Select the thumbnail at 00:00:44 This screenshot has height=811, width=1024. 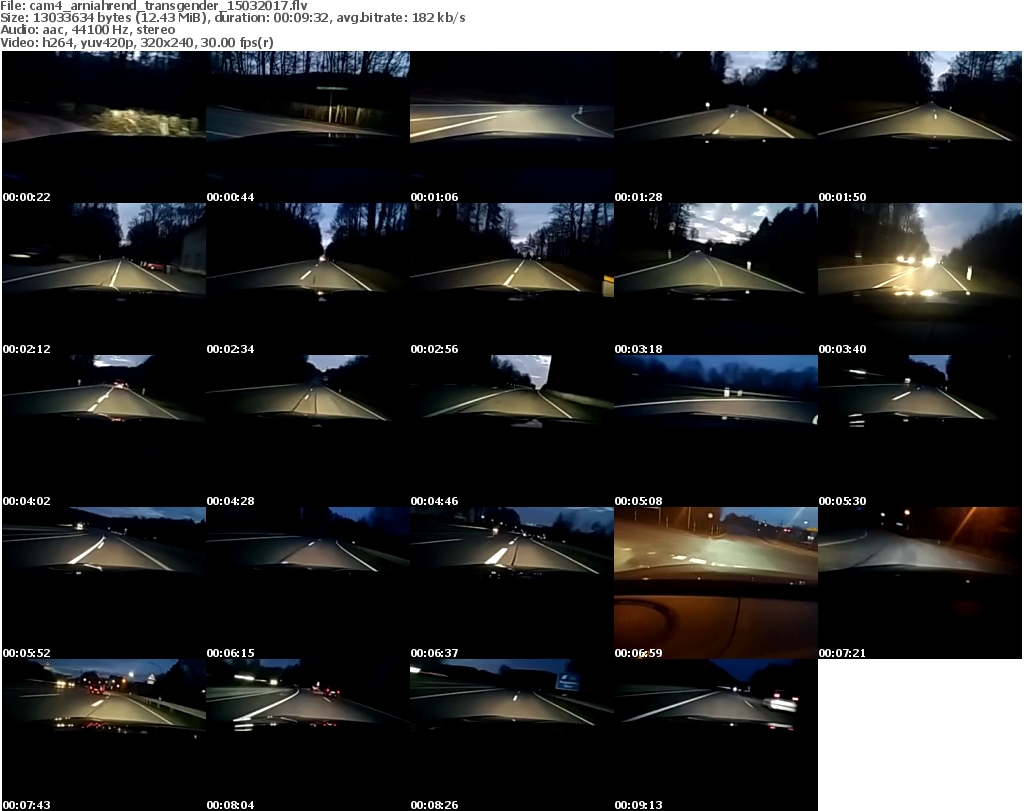(308, 127)
